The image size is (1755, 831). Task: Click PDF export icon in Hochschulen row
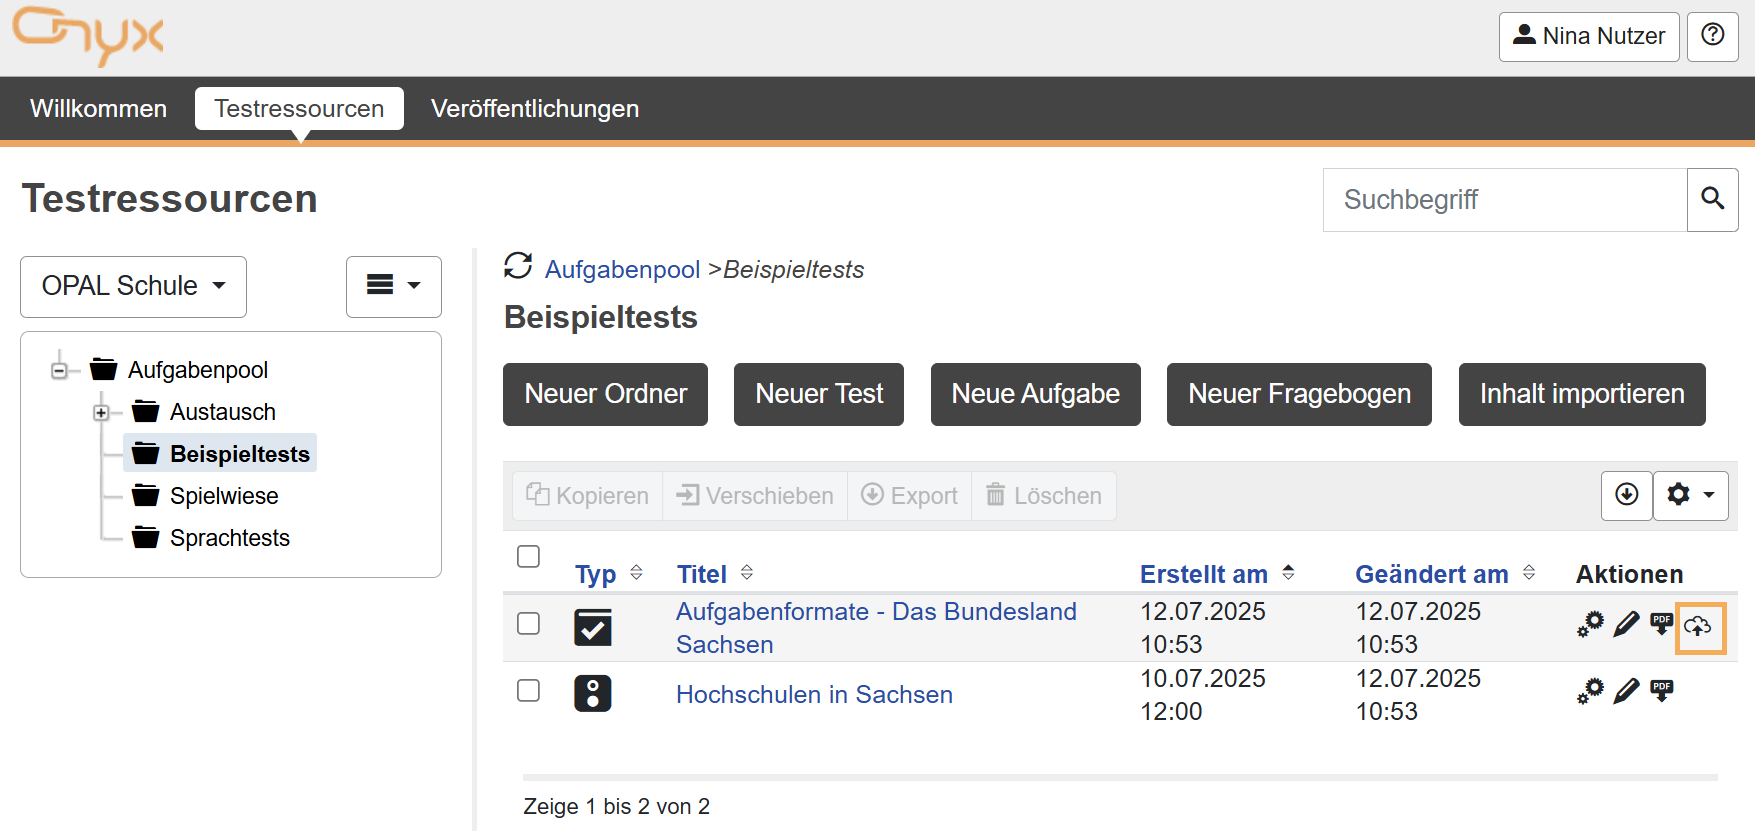pos(1662,690)
